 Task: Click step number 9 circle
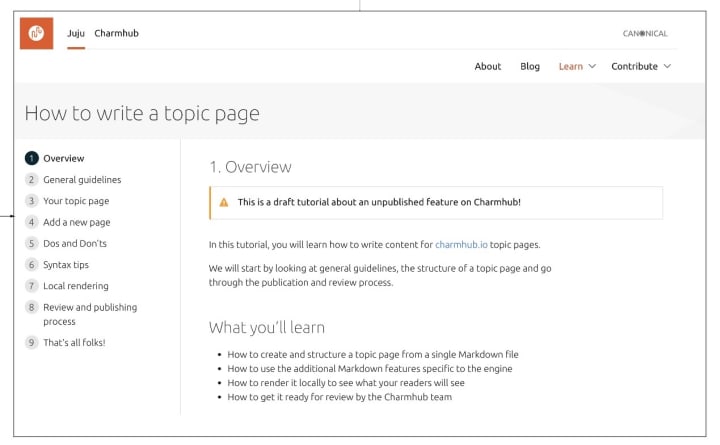pyautogui.click(x=31, y=342)
